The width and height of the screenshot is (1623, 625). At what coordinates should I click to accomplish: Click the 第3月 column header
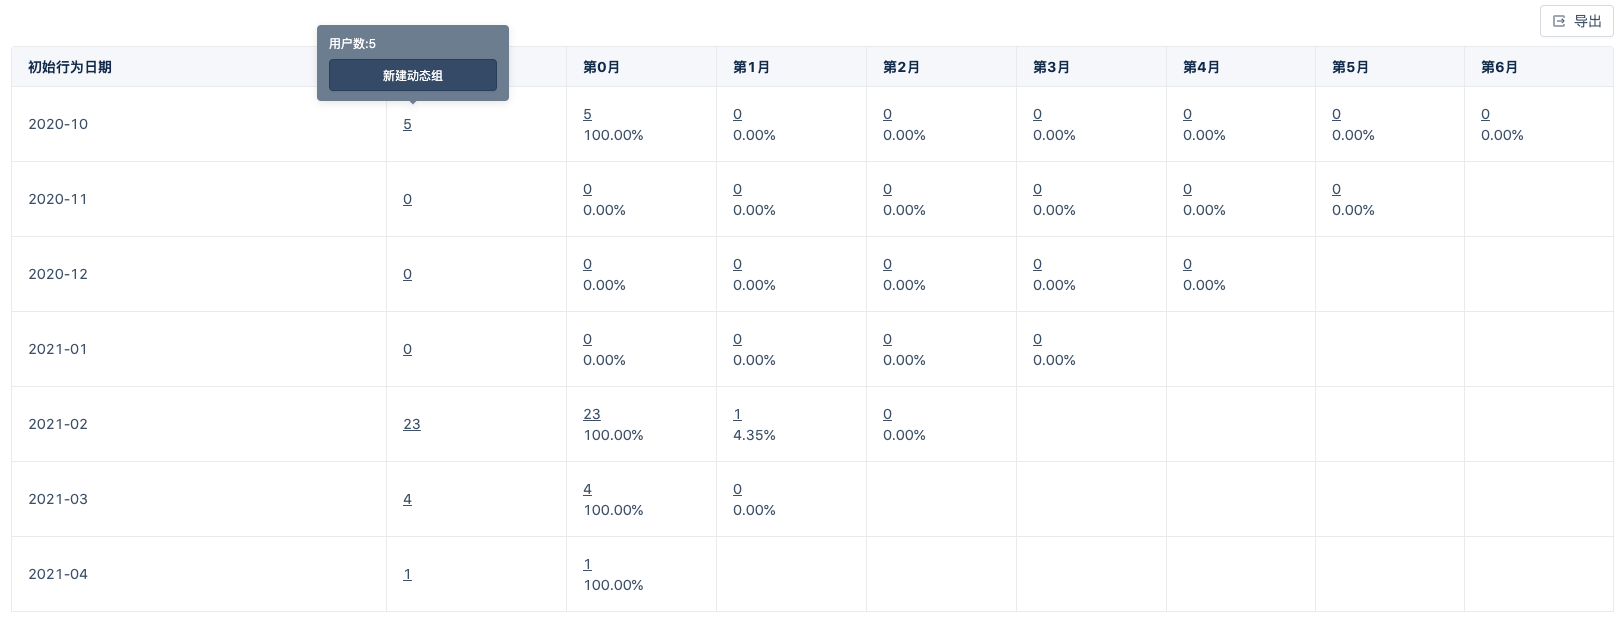(x=1051, y=67)
